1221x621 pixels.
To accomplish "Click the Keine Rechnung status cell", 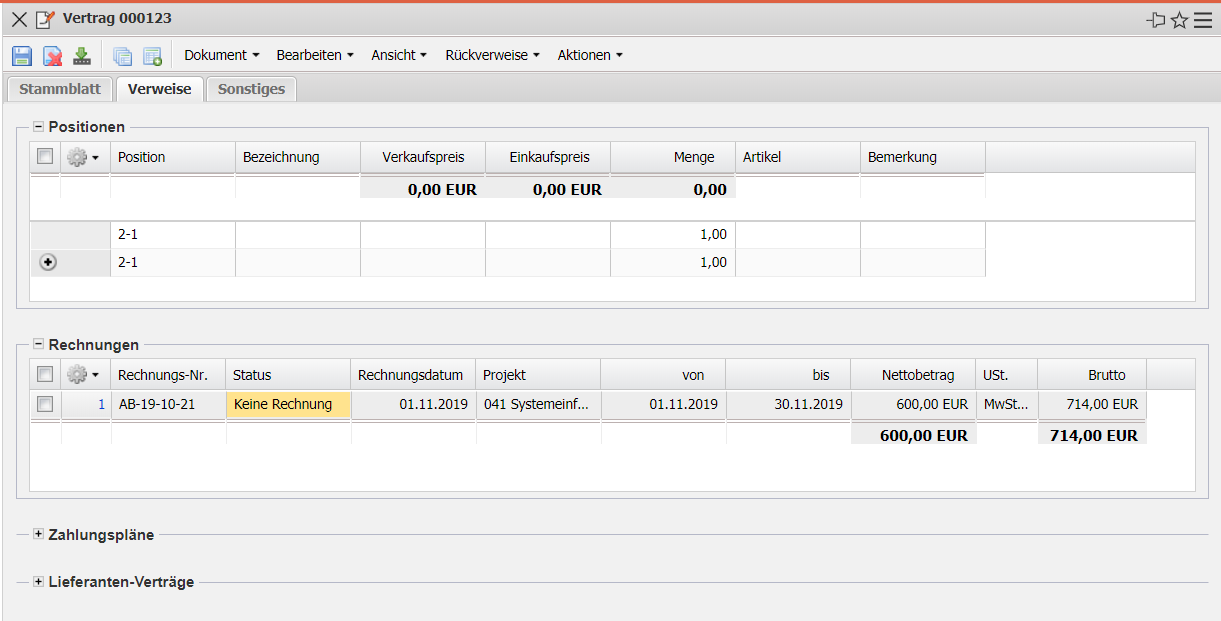I will [288, 405].
